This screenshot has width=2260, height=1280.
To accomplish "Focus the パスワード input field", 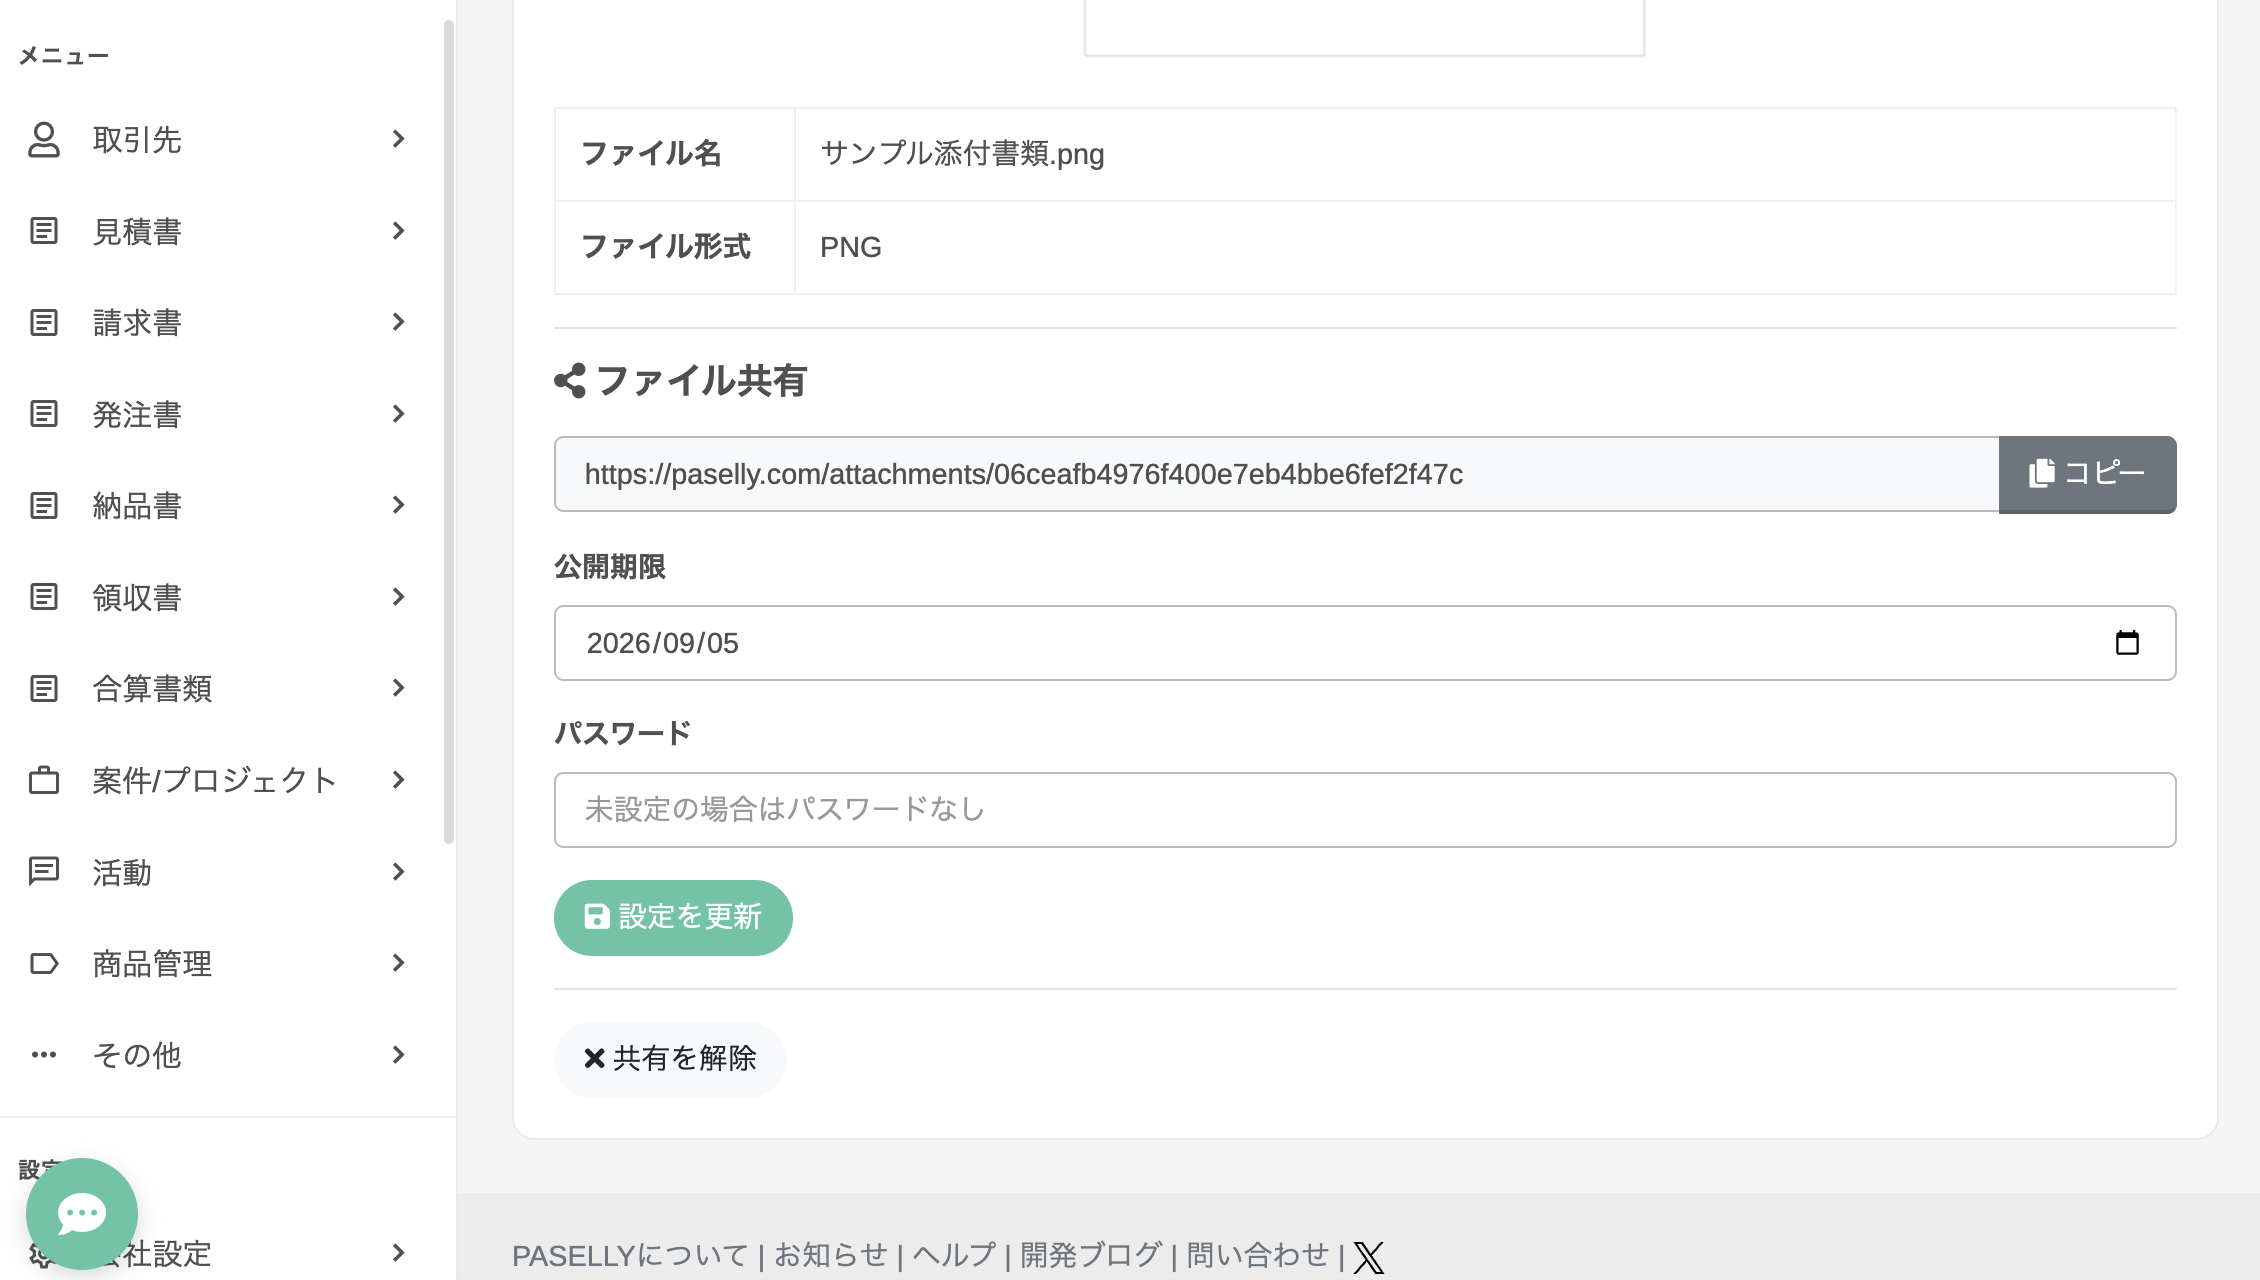I will (1365, 810).
